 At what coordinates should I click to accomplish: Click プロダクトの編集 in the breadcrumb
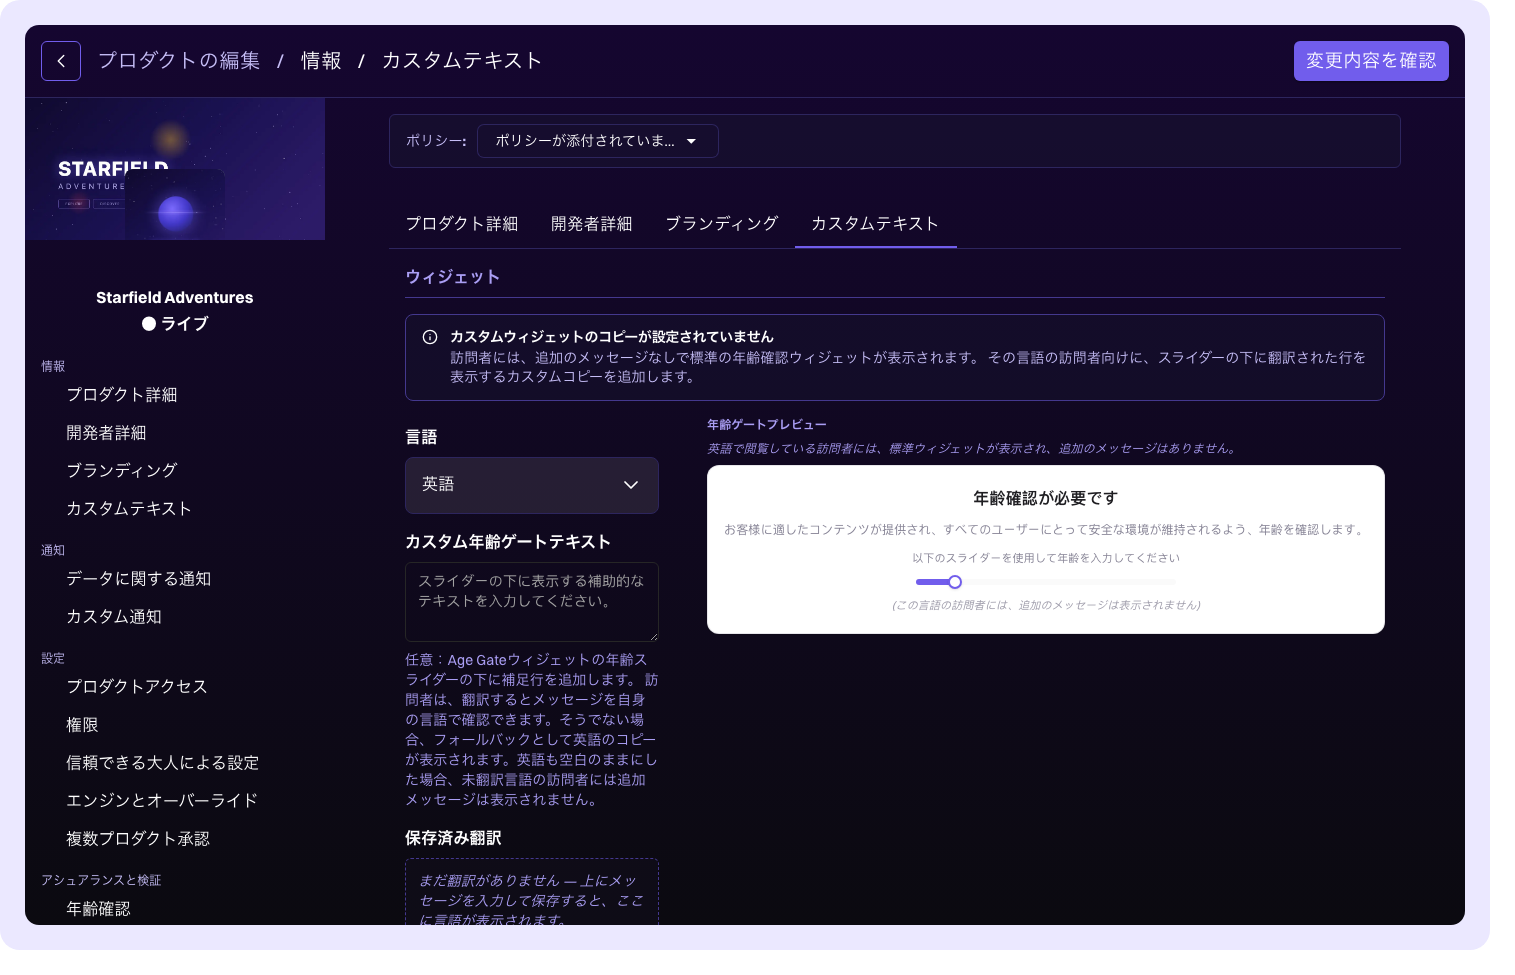(179, 61)
